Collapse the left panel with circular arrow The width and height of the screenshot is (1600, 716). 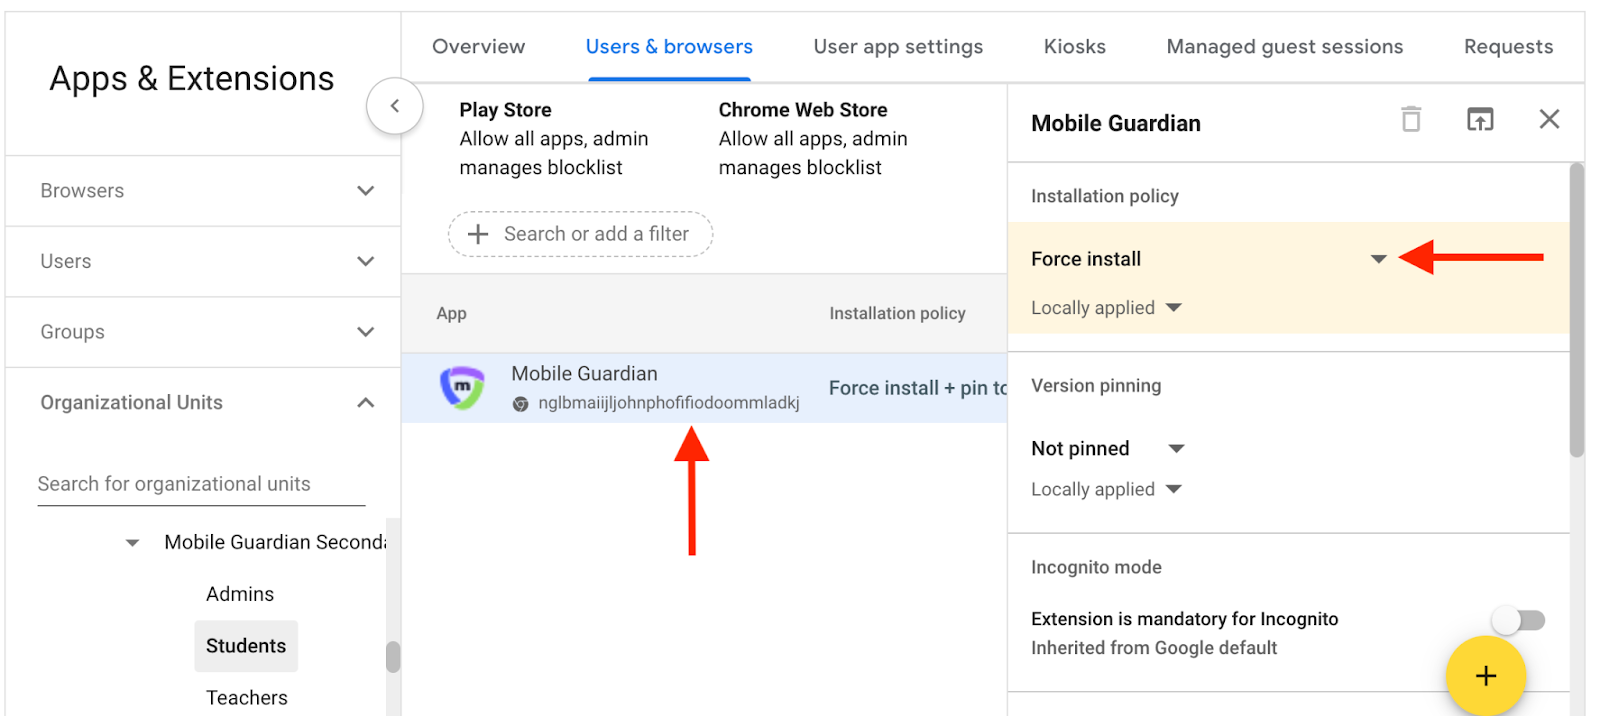click(394, 105)
